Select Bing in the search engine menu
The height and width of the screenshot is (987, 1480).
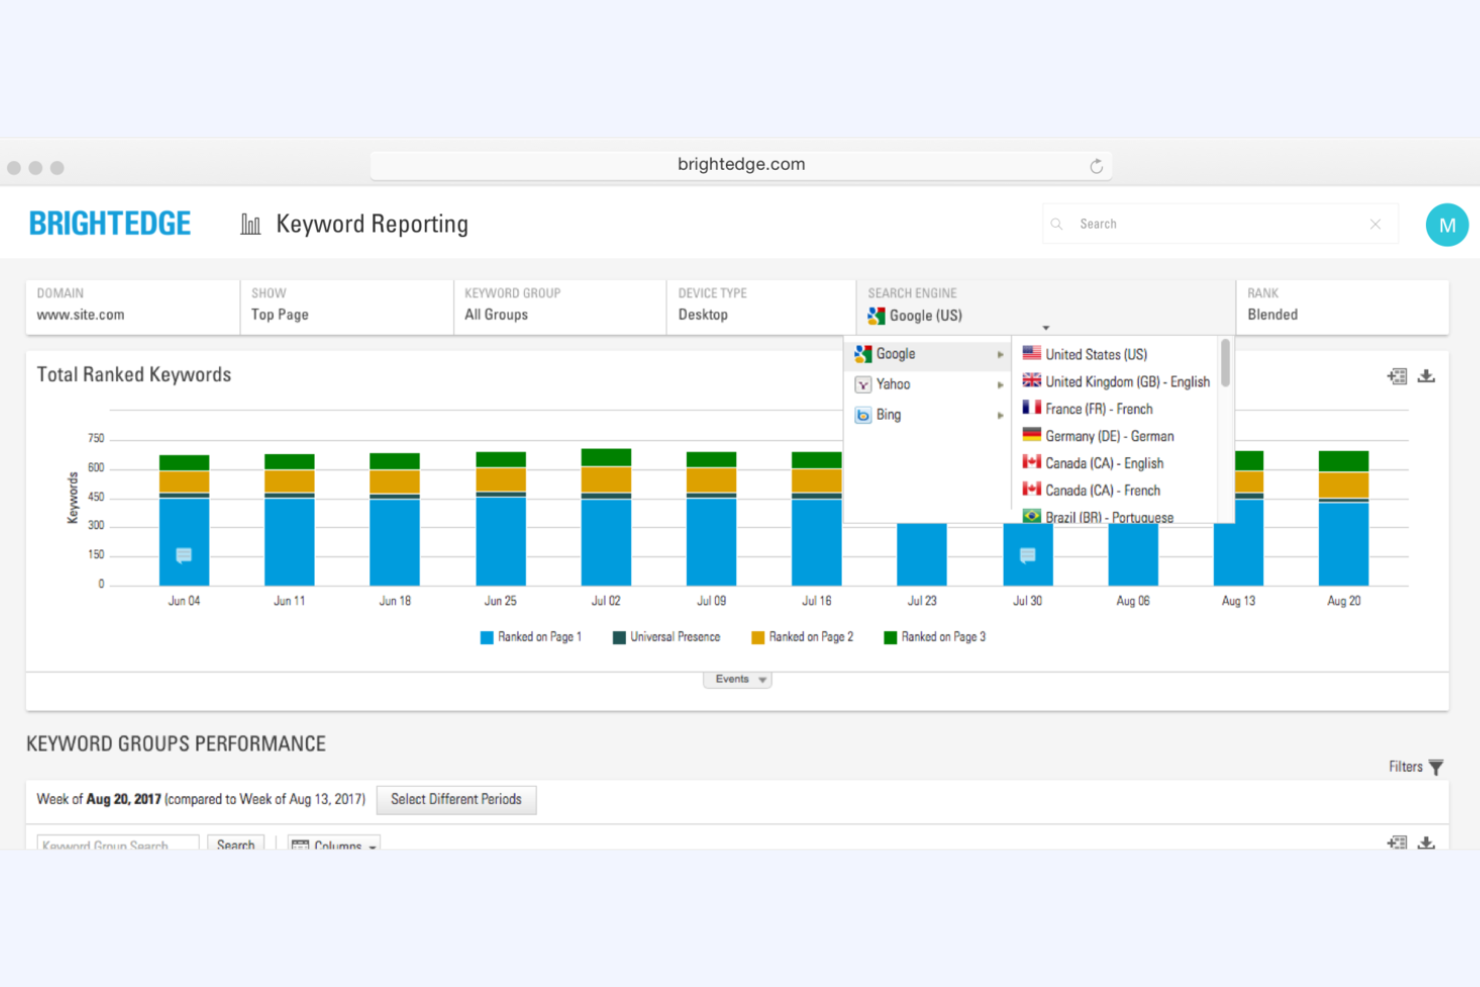pos(888,414)
